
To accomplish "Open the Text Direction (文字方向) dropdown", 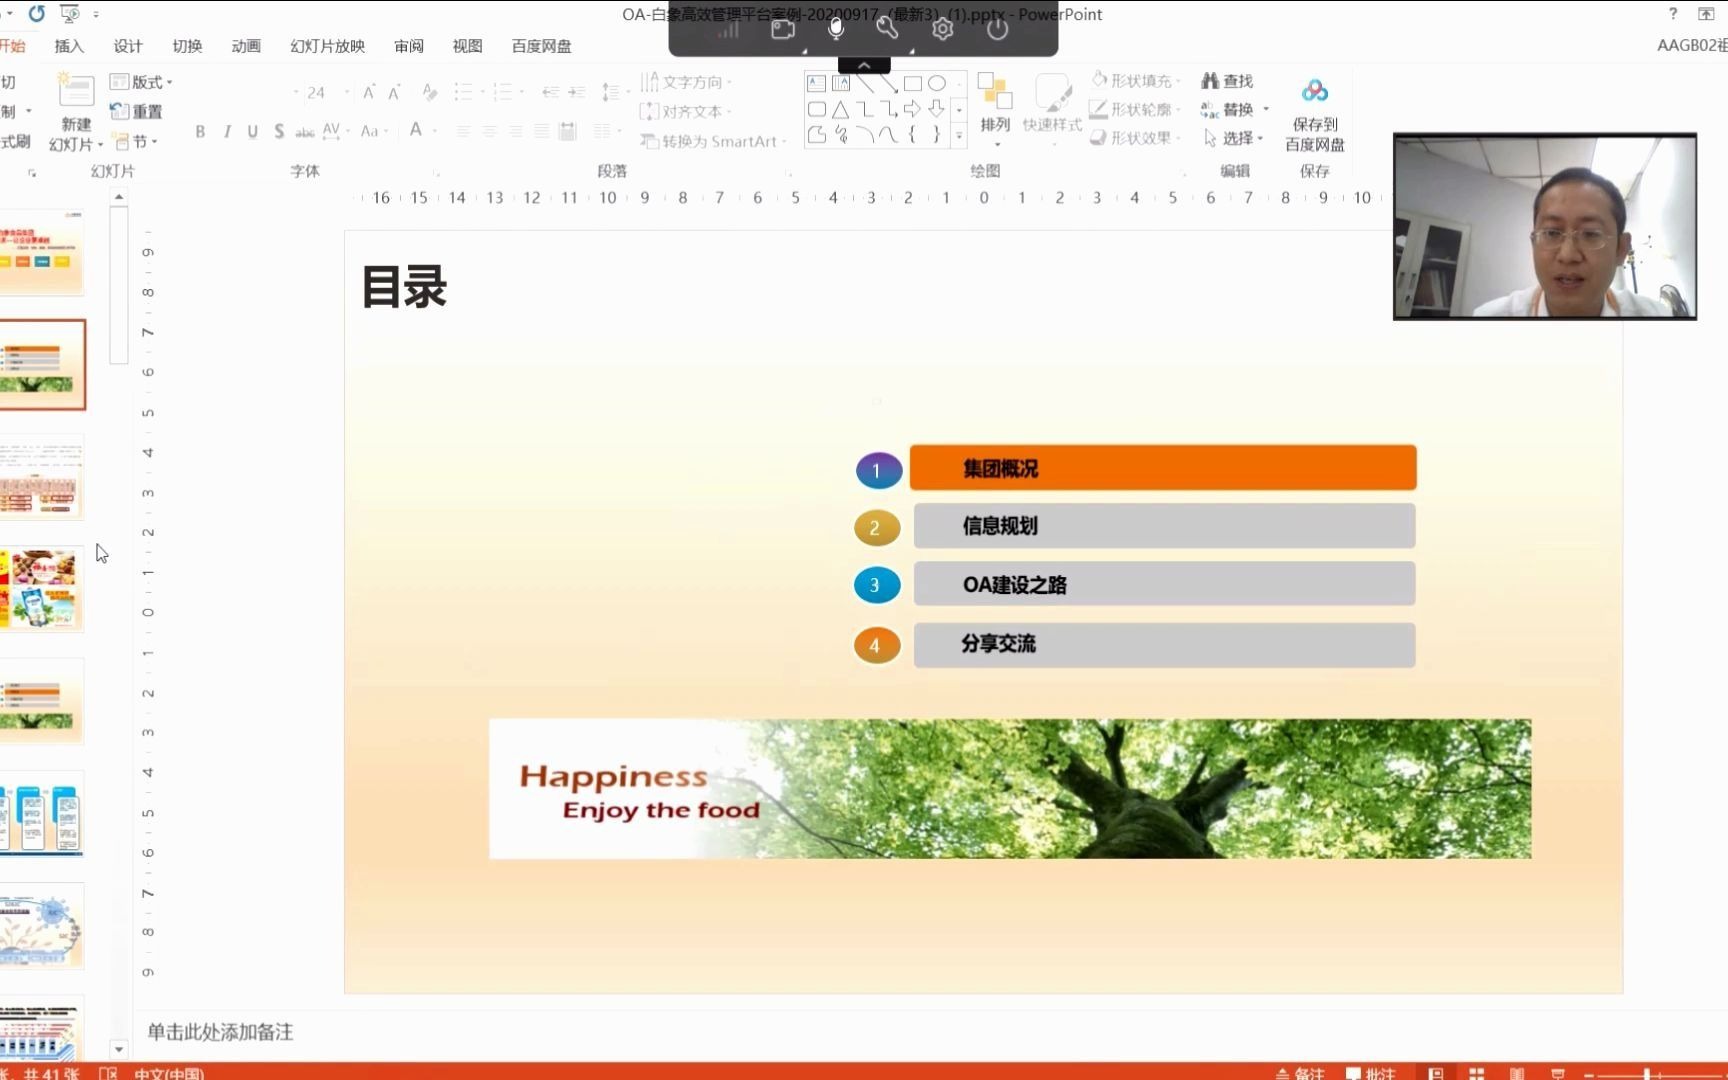I will click(x=687, y=82).
